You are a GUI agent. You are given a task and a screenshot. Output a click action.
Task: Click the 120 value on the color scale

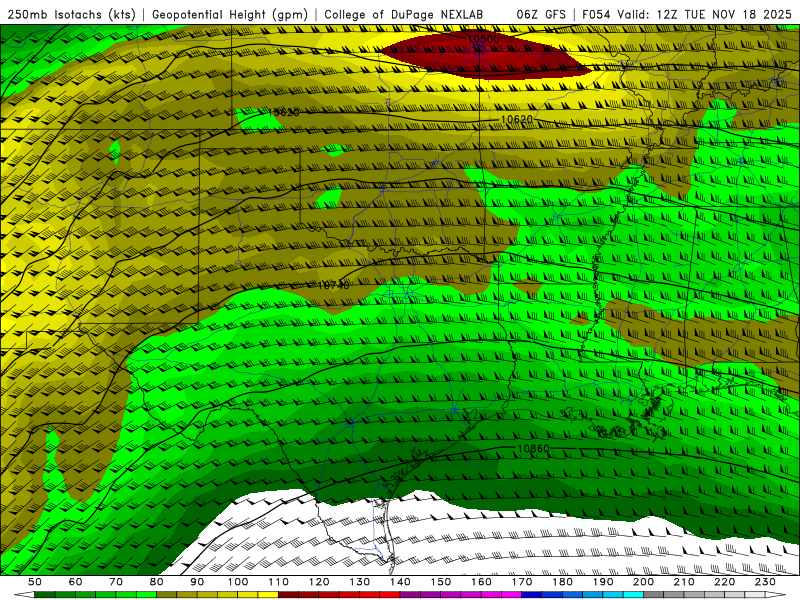(x=319, y=582)
